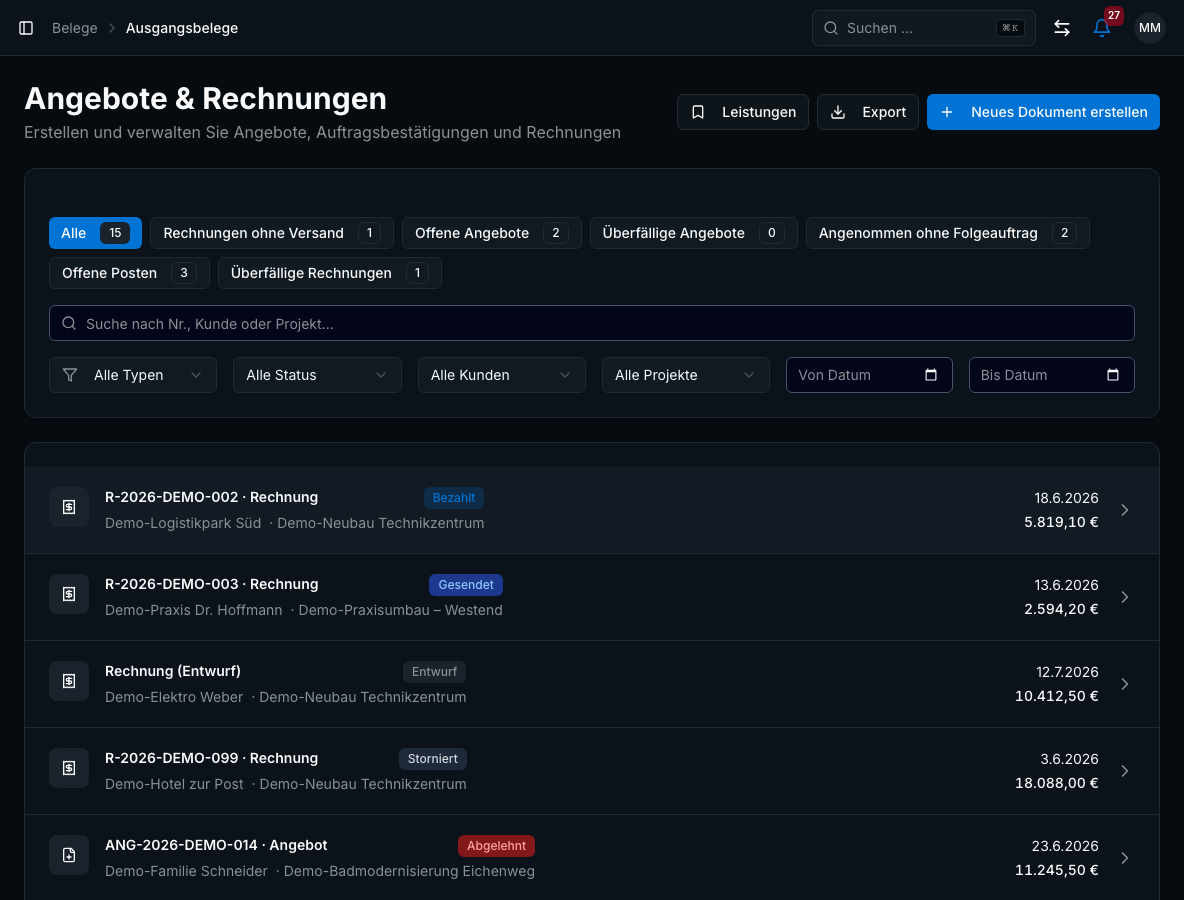Select Überfällige Angebote filter
1184x900 pixels.
[693, 233]
